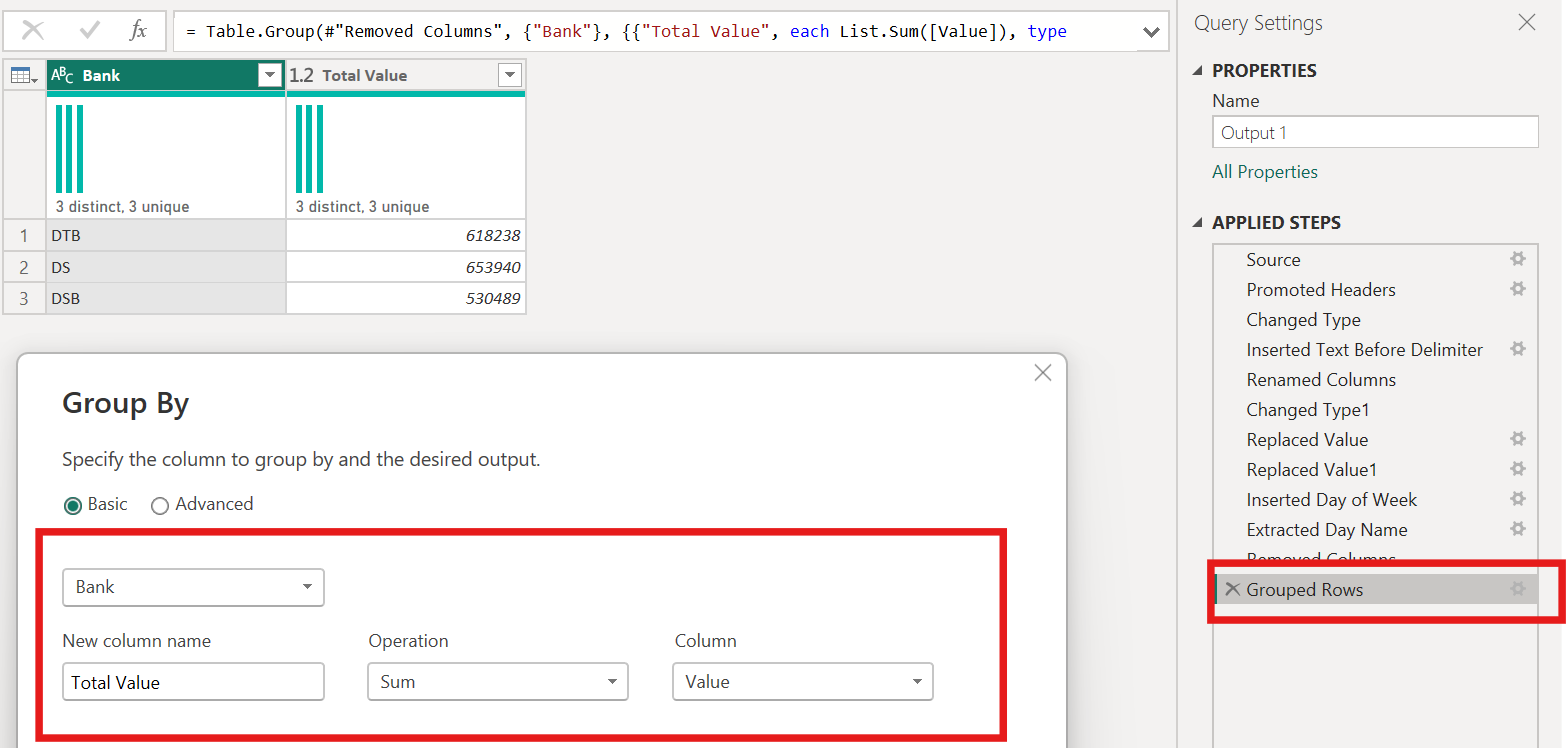Select the Replaced Value1 step
The image size is (1566, 748).
(1311, 470)
